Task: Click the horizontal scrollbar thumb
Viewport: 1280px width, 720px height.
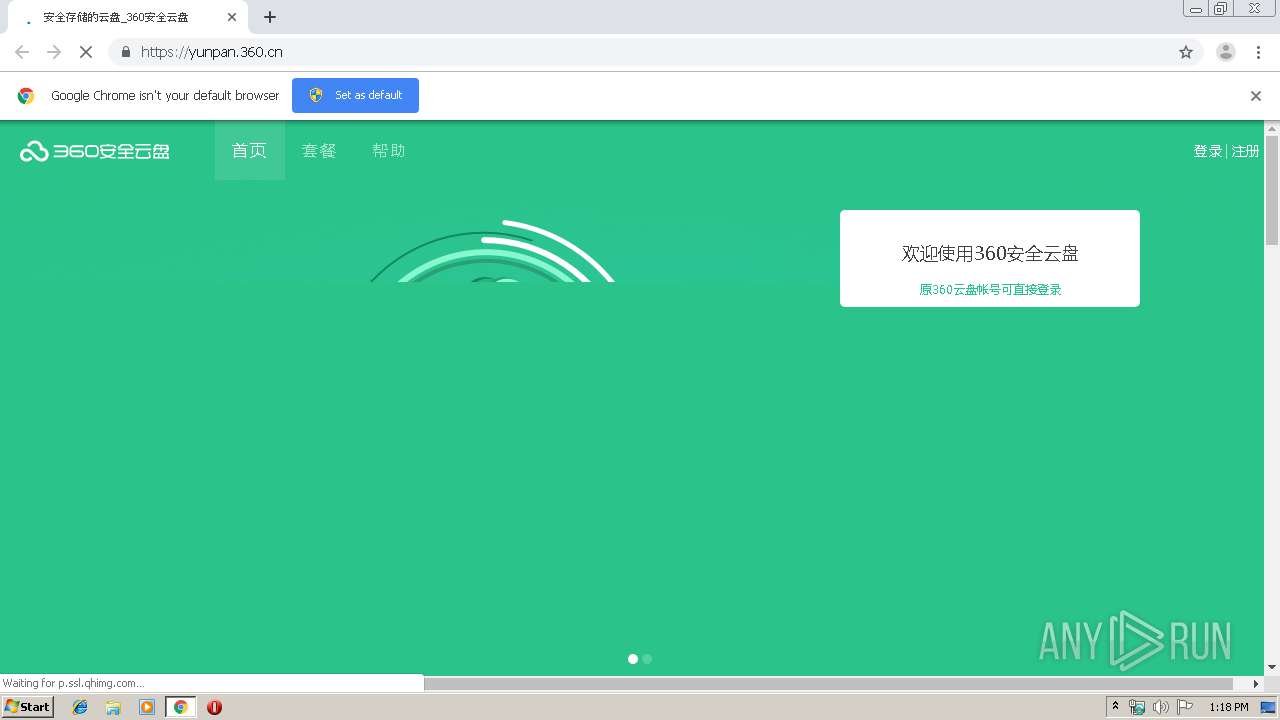Action: click(x=830, y=684)
